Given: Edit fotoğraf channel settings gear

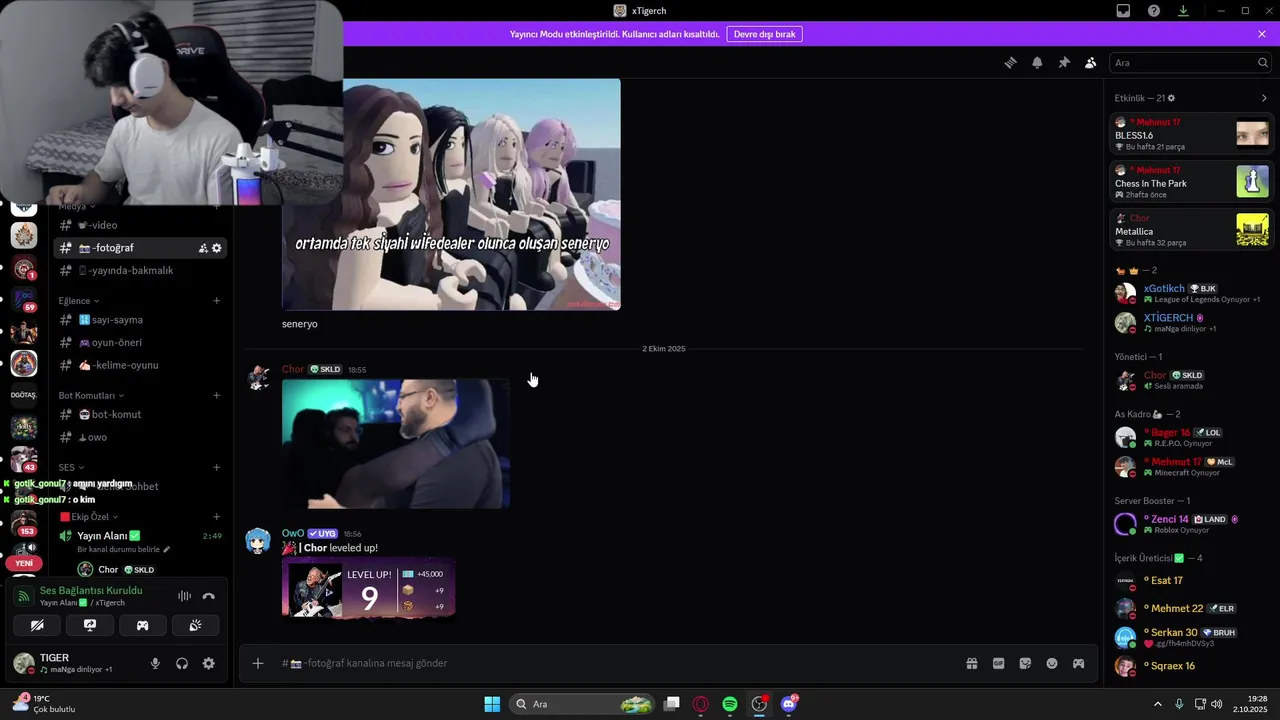Looking at the screenshot, I should [x=217, y=248].
